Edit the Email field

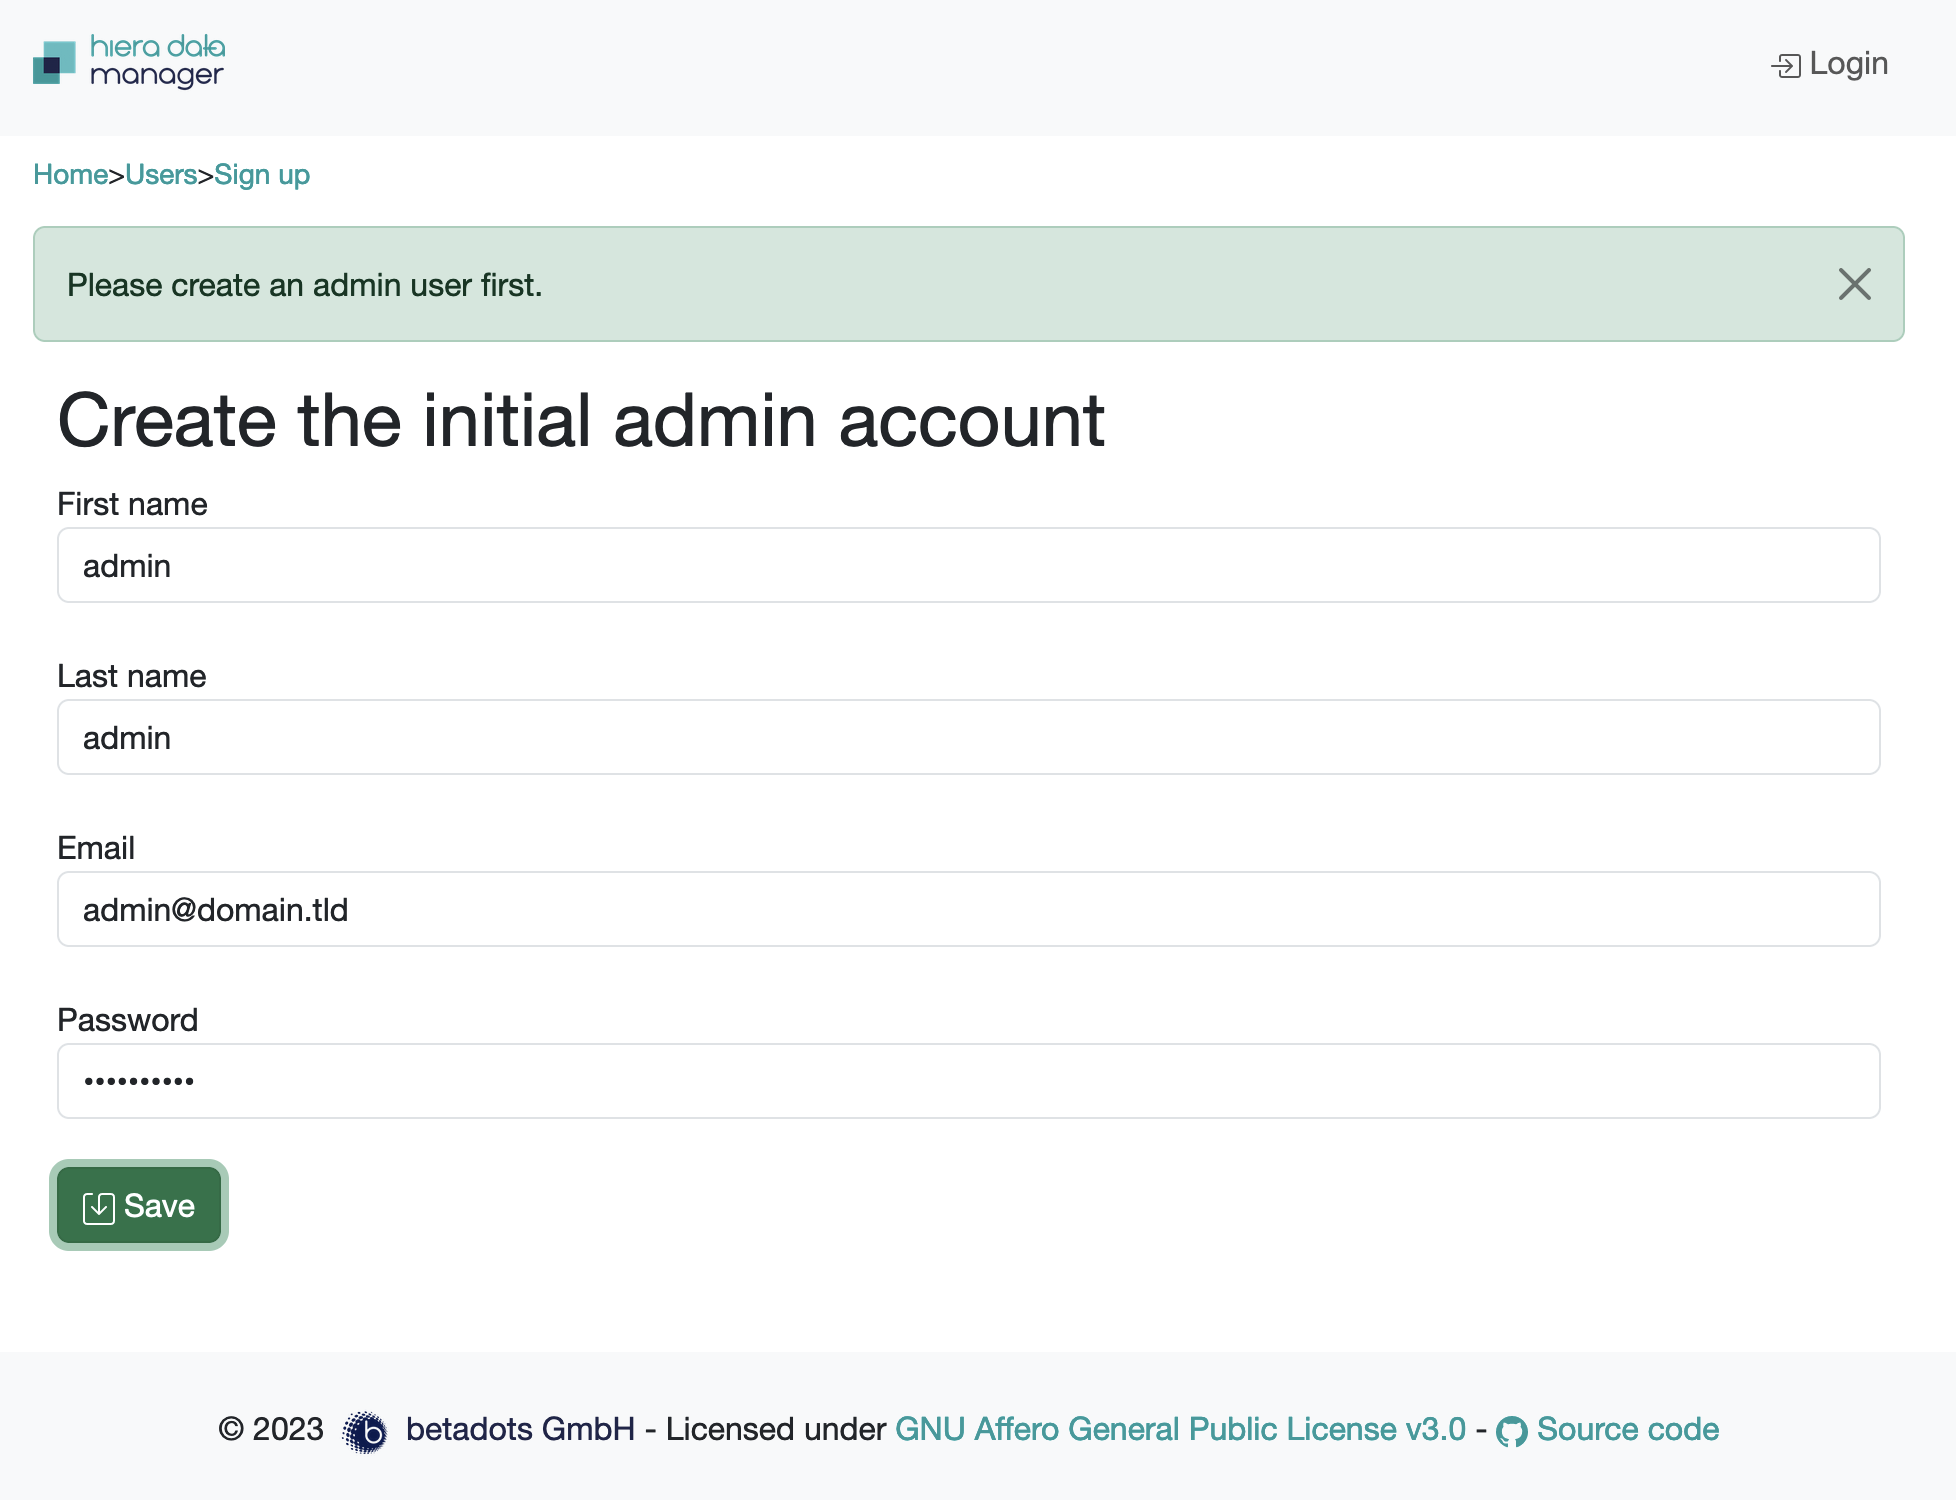[968, 909]
